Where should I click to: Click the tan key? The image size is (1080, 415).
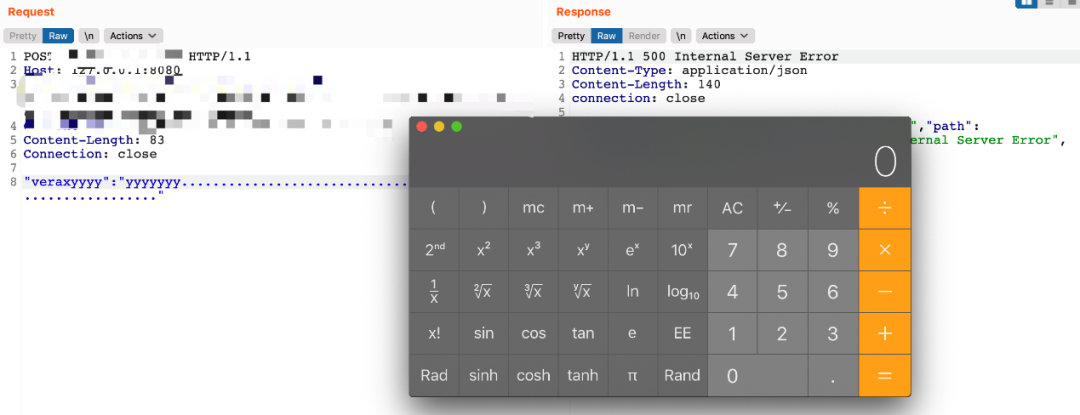pyautogui.click(x=583, y=334)
